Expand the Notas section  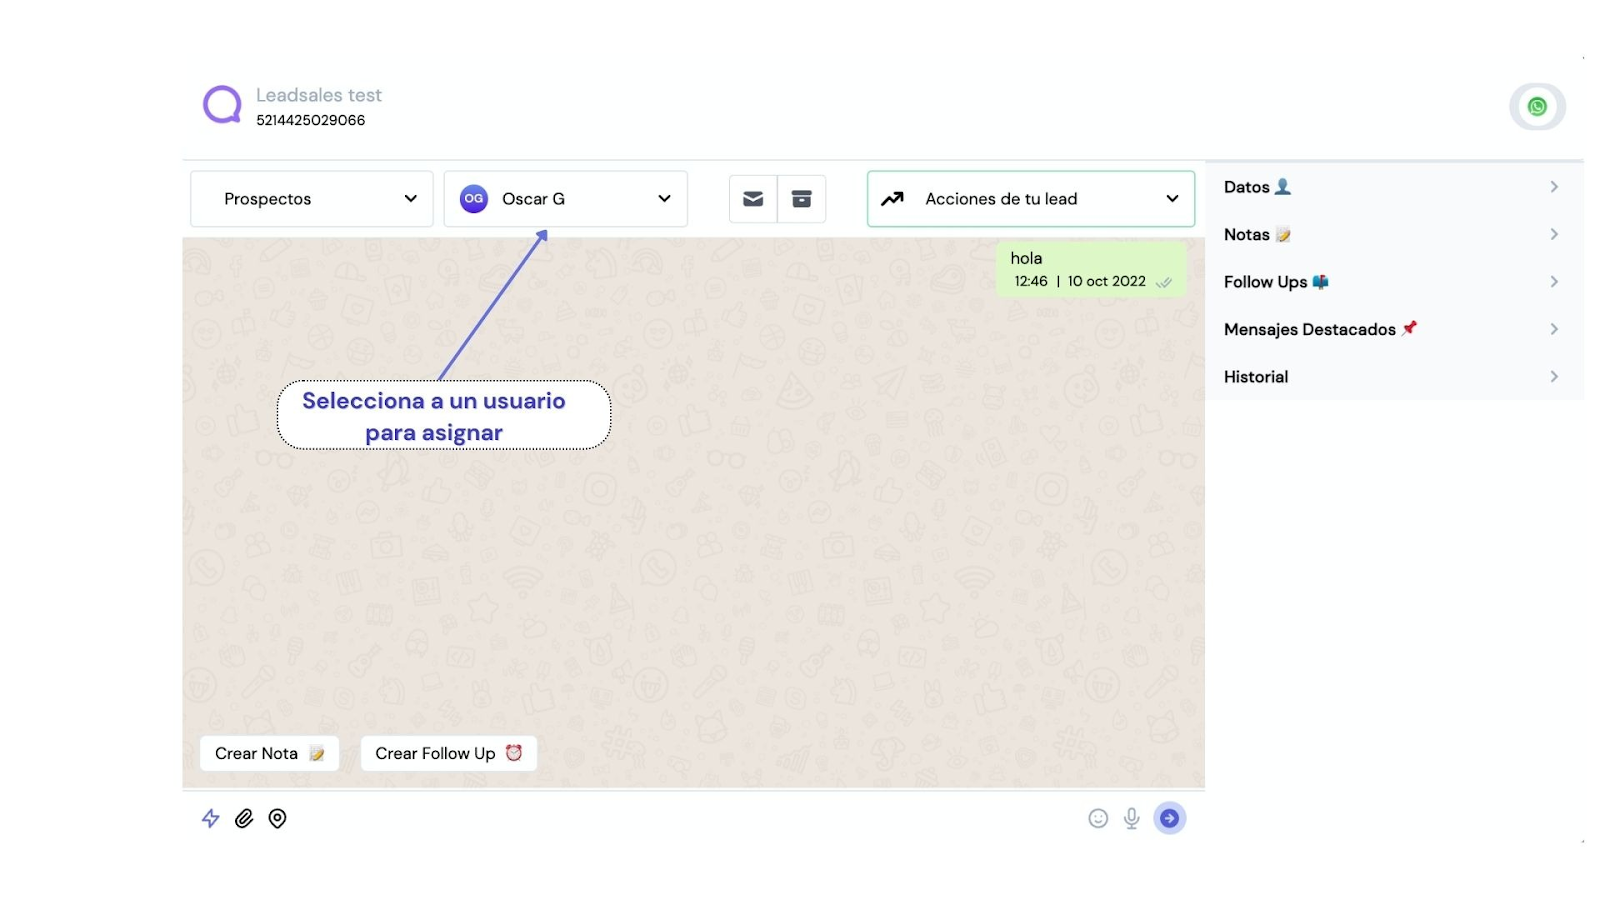1394,234
